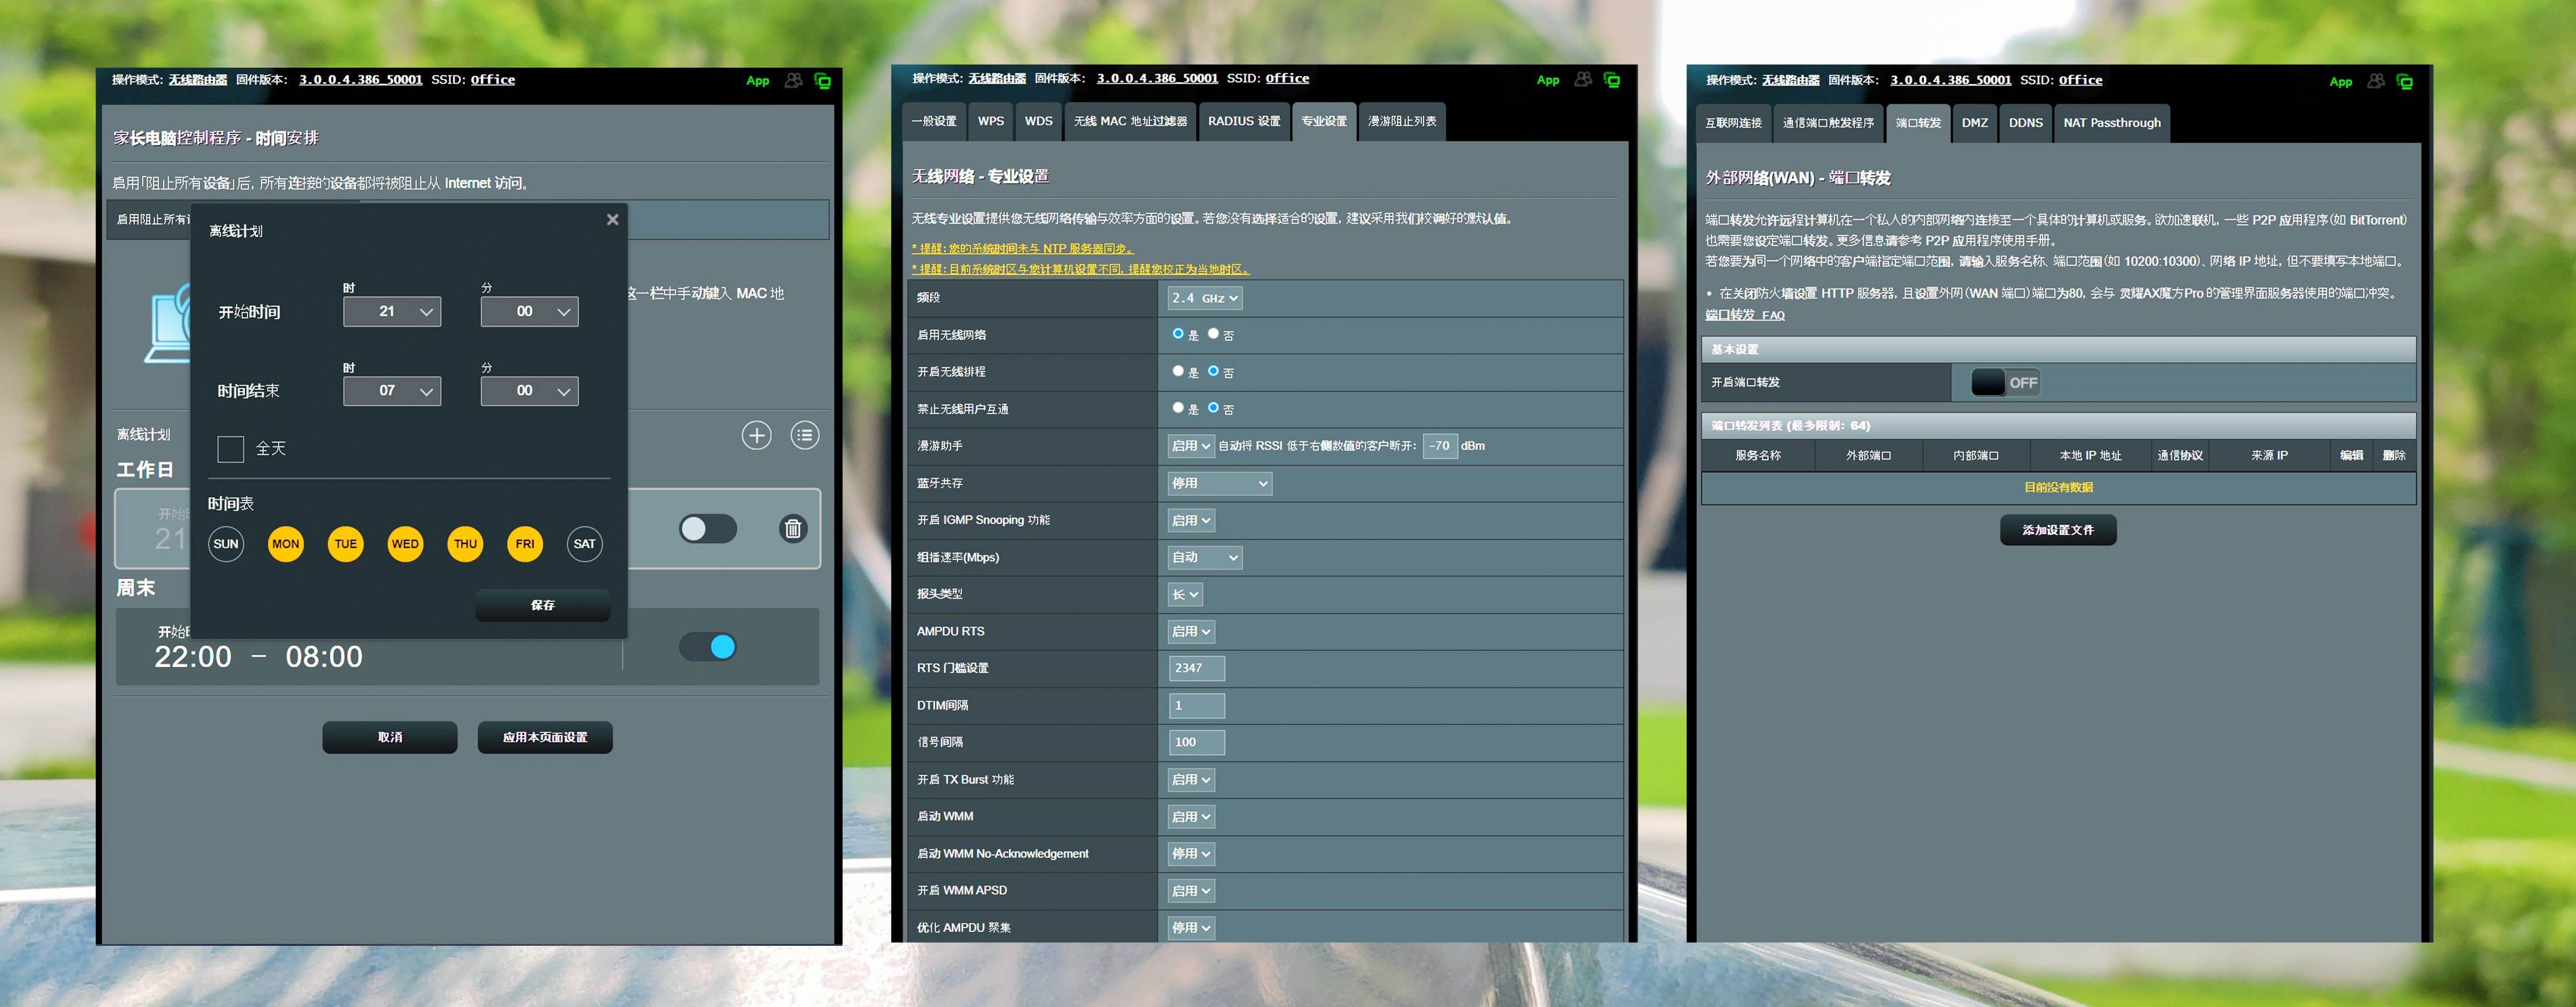Open 启动 WMM No-Acknowledgement dropdown
2576x1007 pixels.
1191,853
